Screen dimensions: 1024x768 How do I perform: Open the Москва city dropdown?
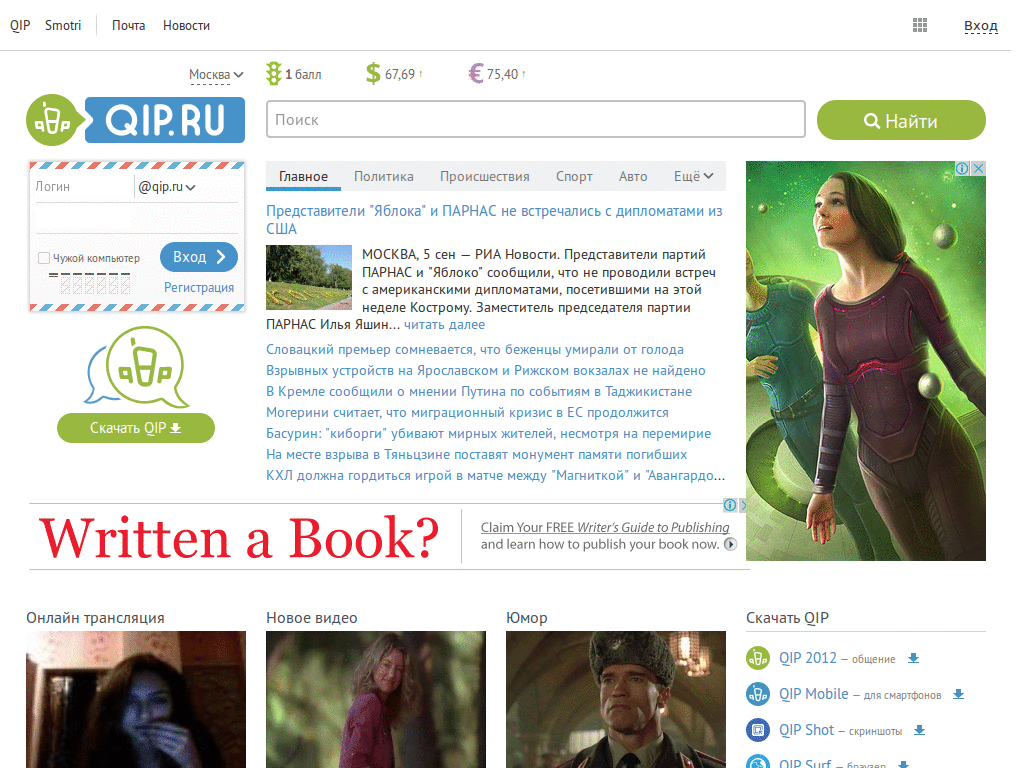coord(216,75)
